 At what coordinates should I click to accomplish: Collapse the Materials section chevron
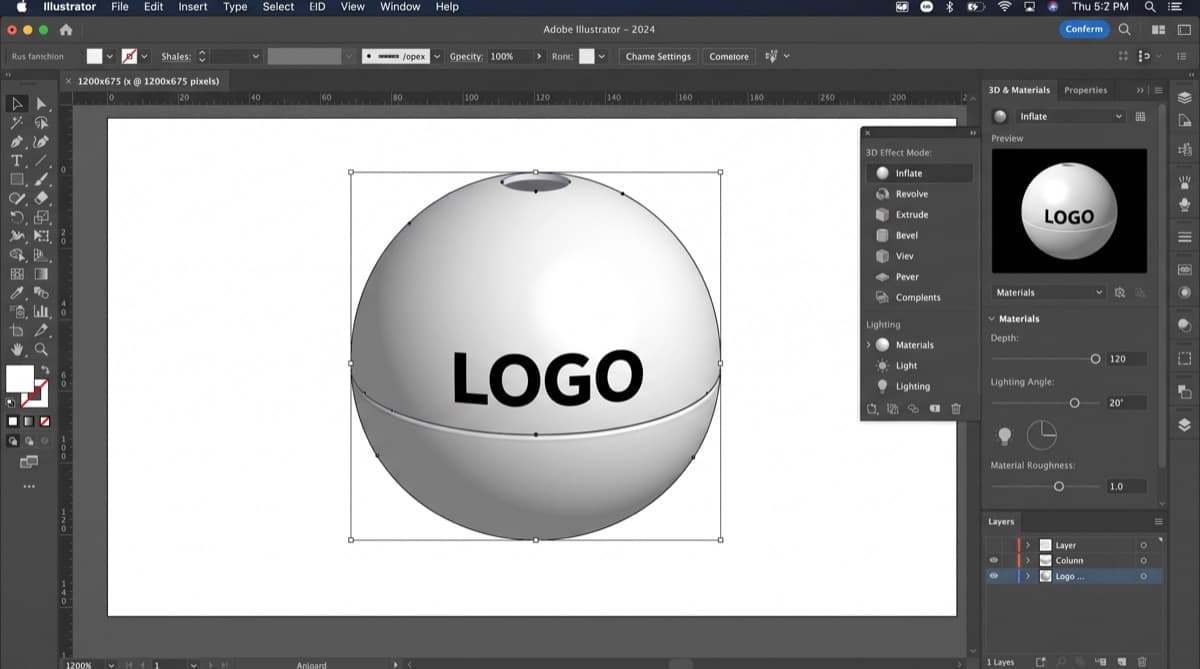point(992,319)
